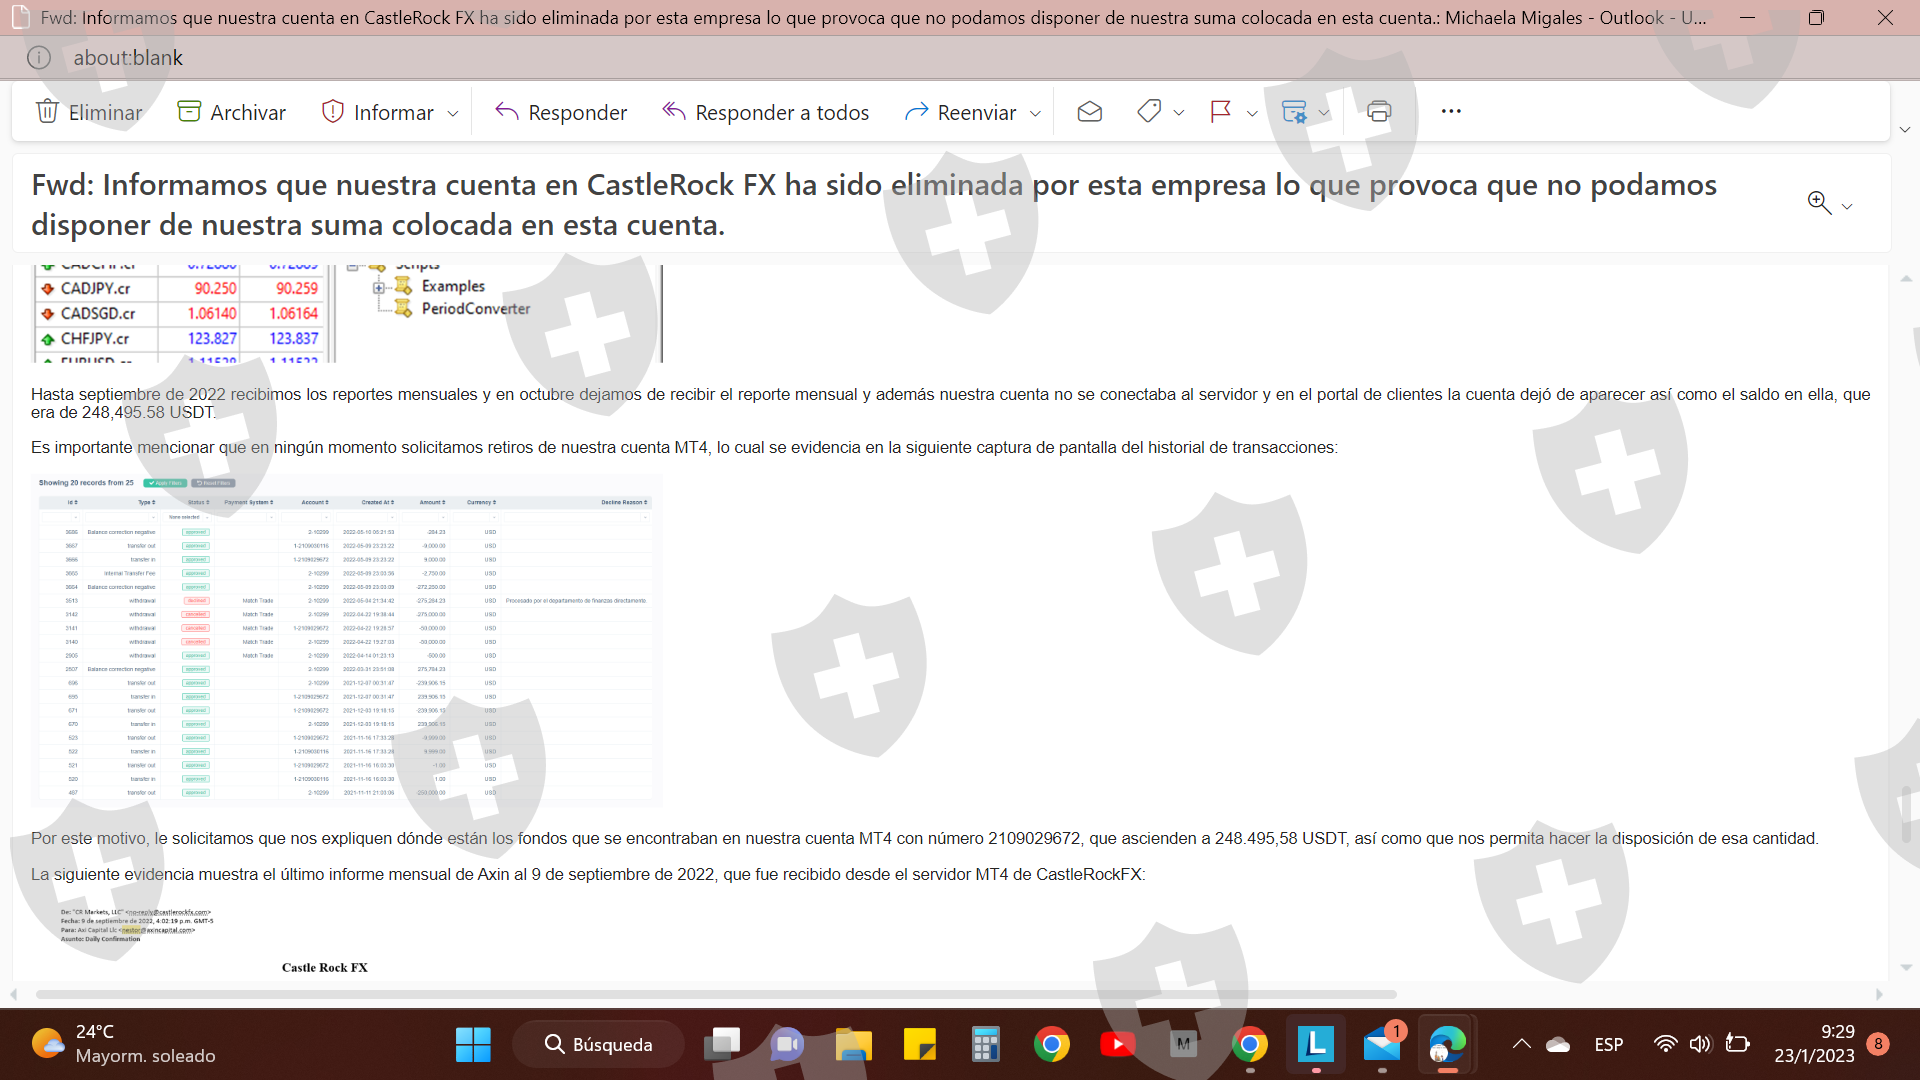
Task: Click the zoom magnifier icon
Action: pos(1819,204)
